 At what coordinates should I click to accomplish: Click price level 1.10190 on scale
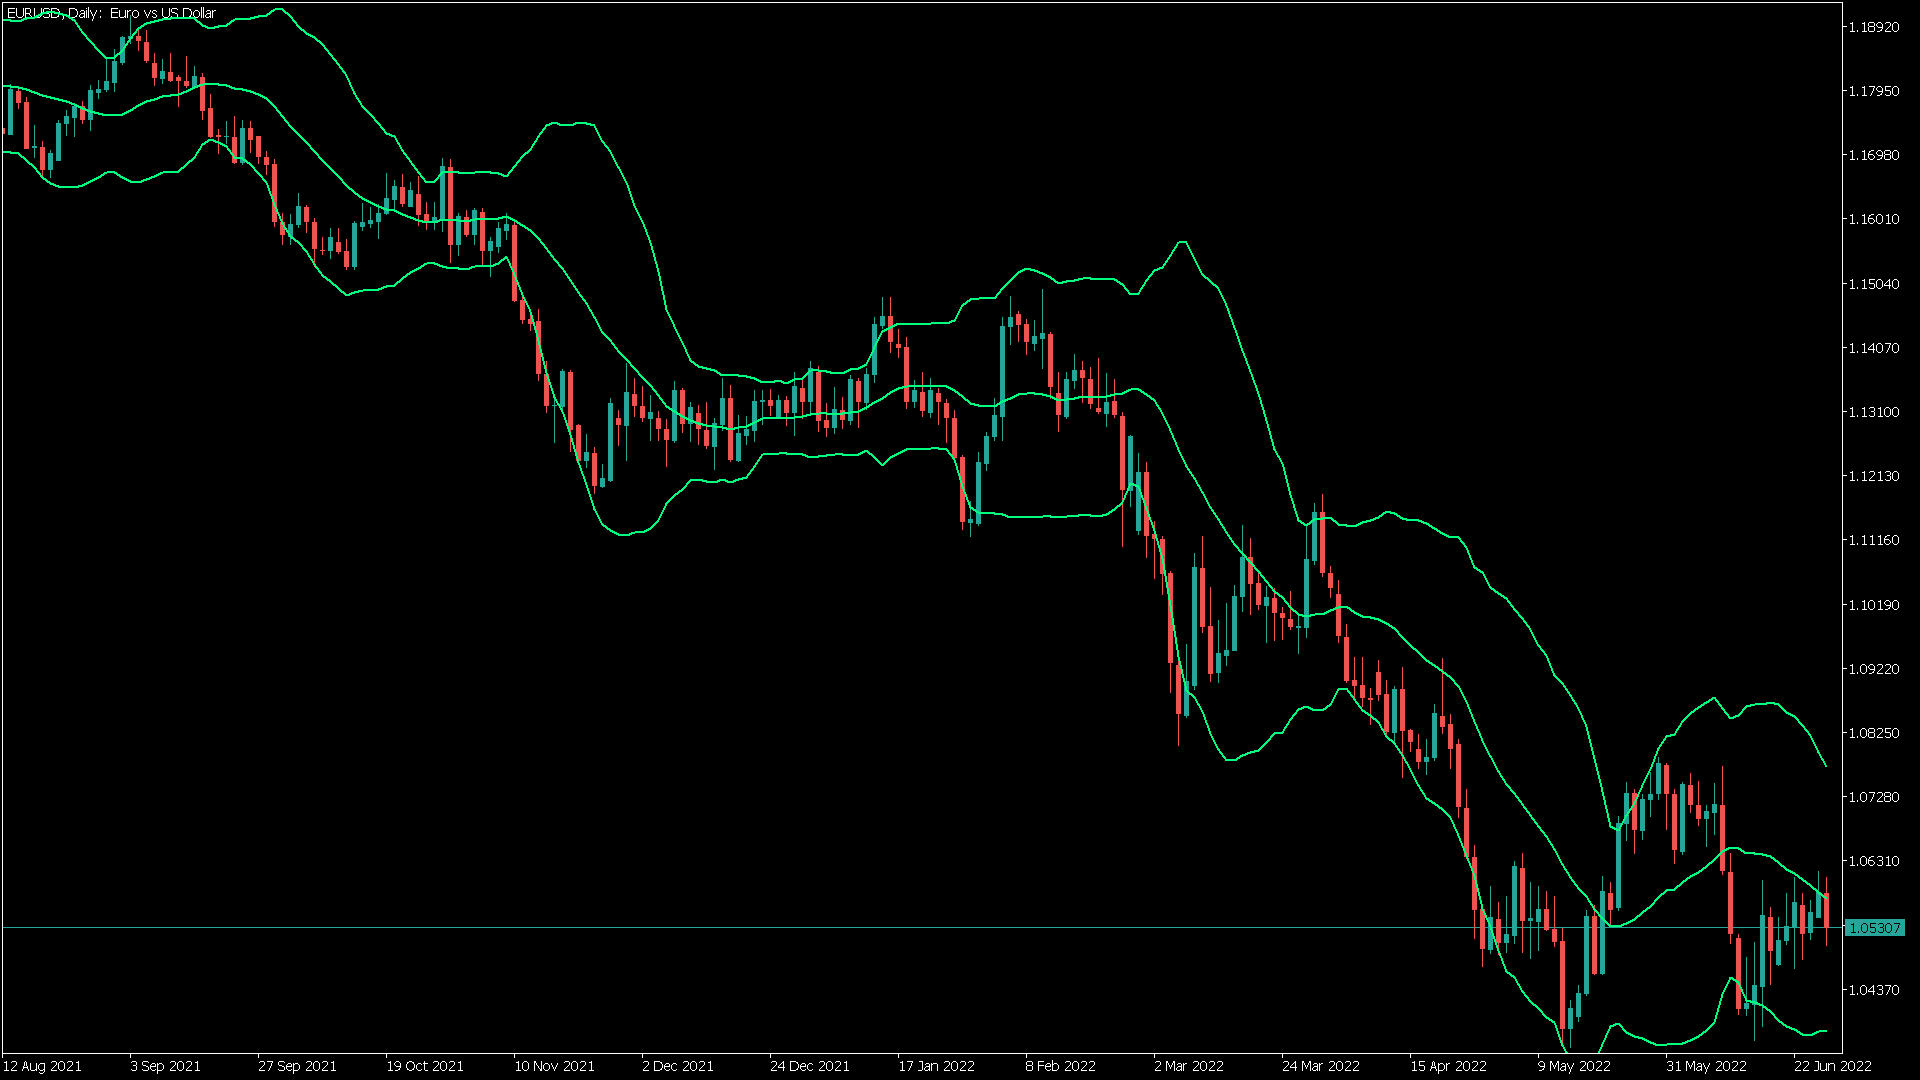coord(1874,605)
